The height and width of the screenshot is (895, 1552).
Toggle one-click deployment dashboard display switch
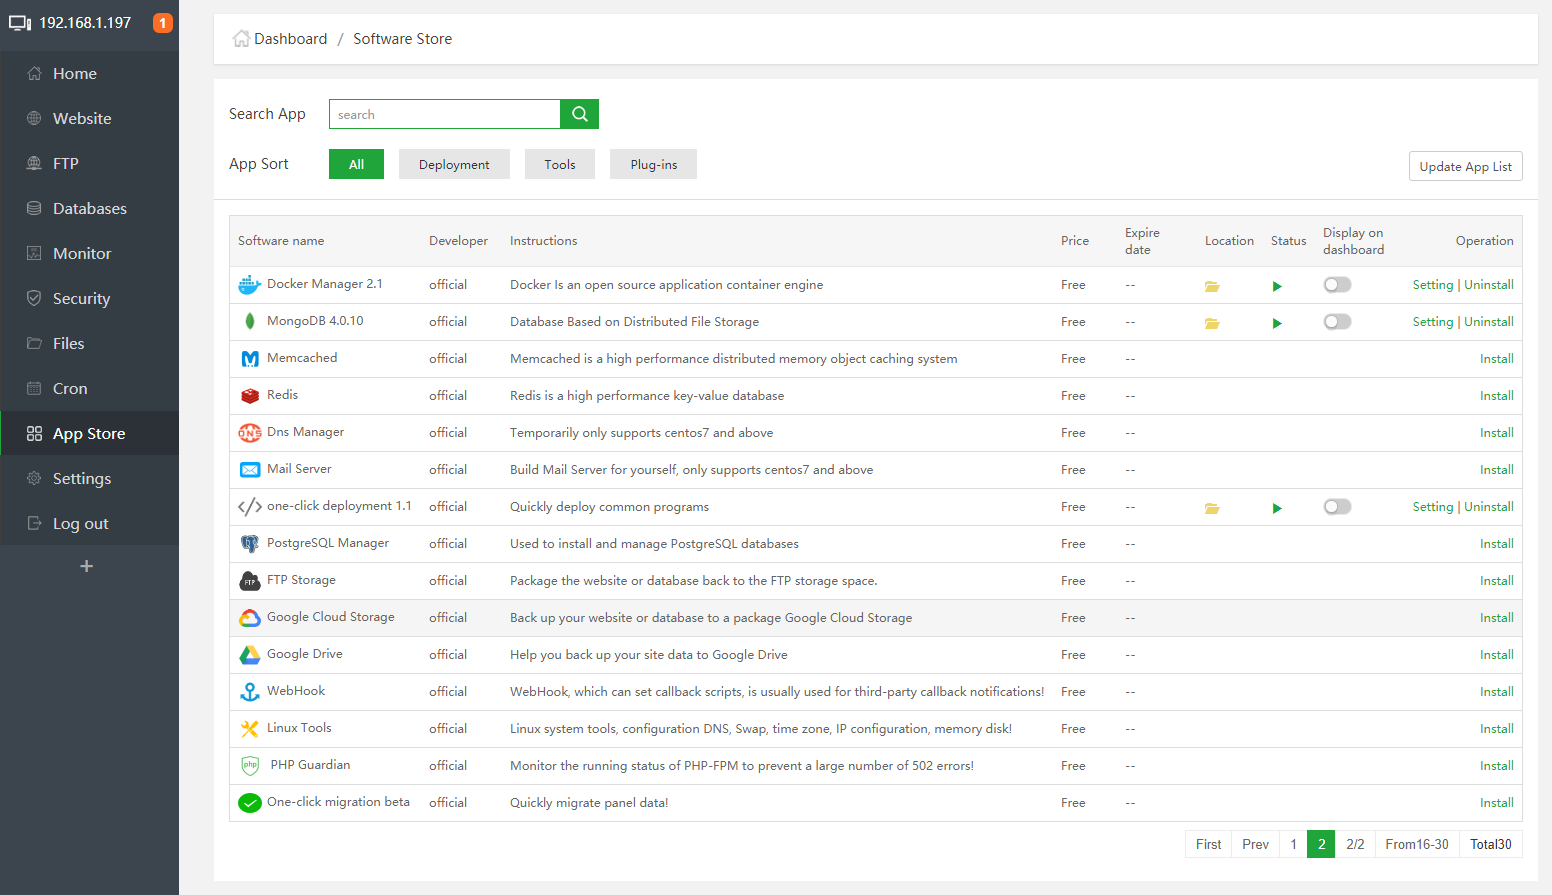click(x=1336, y=507)
